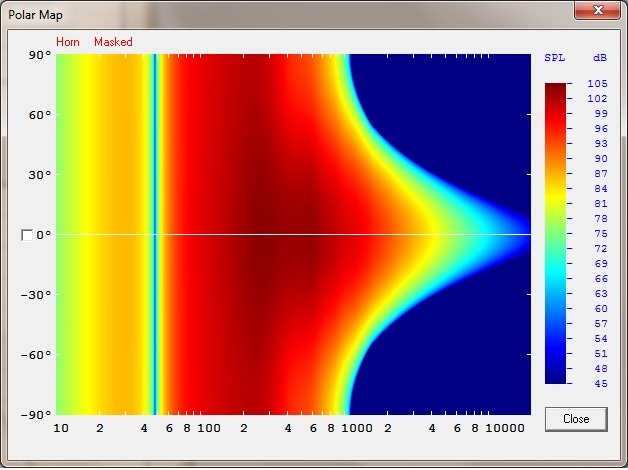The width and height of the screenshot is (628, 470).
Task: Click the -30° label on vertical axis
Action: point(36,295)
